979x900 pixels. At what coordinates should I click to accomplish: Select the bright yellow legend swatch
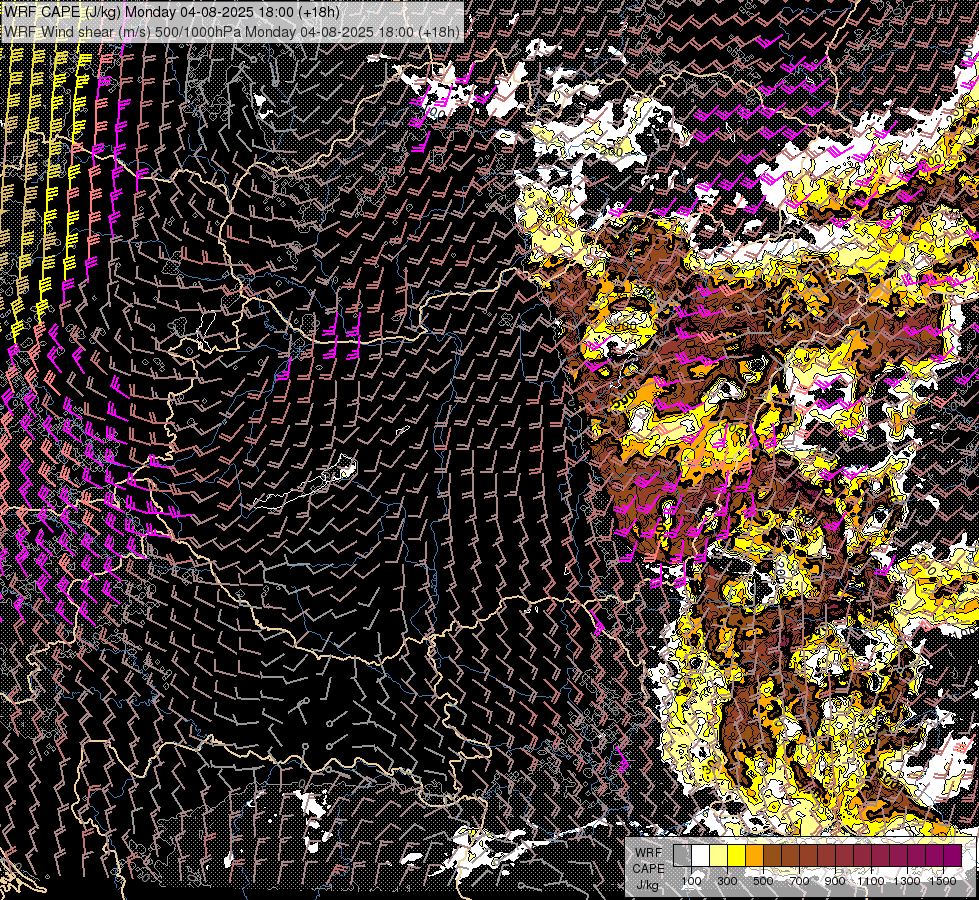point(737,855)
